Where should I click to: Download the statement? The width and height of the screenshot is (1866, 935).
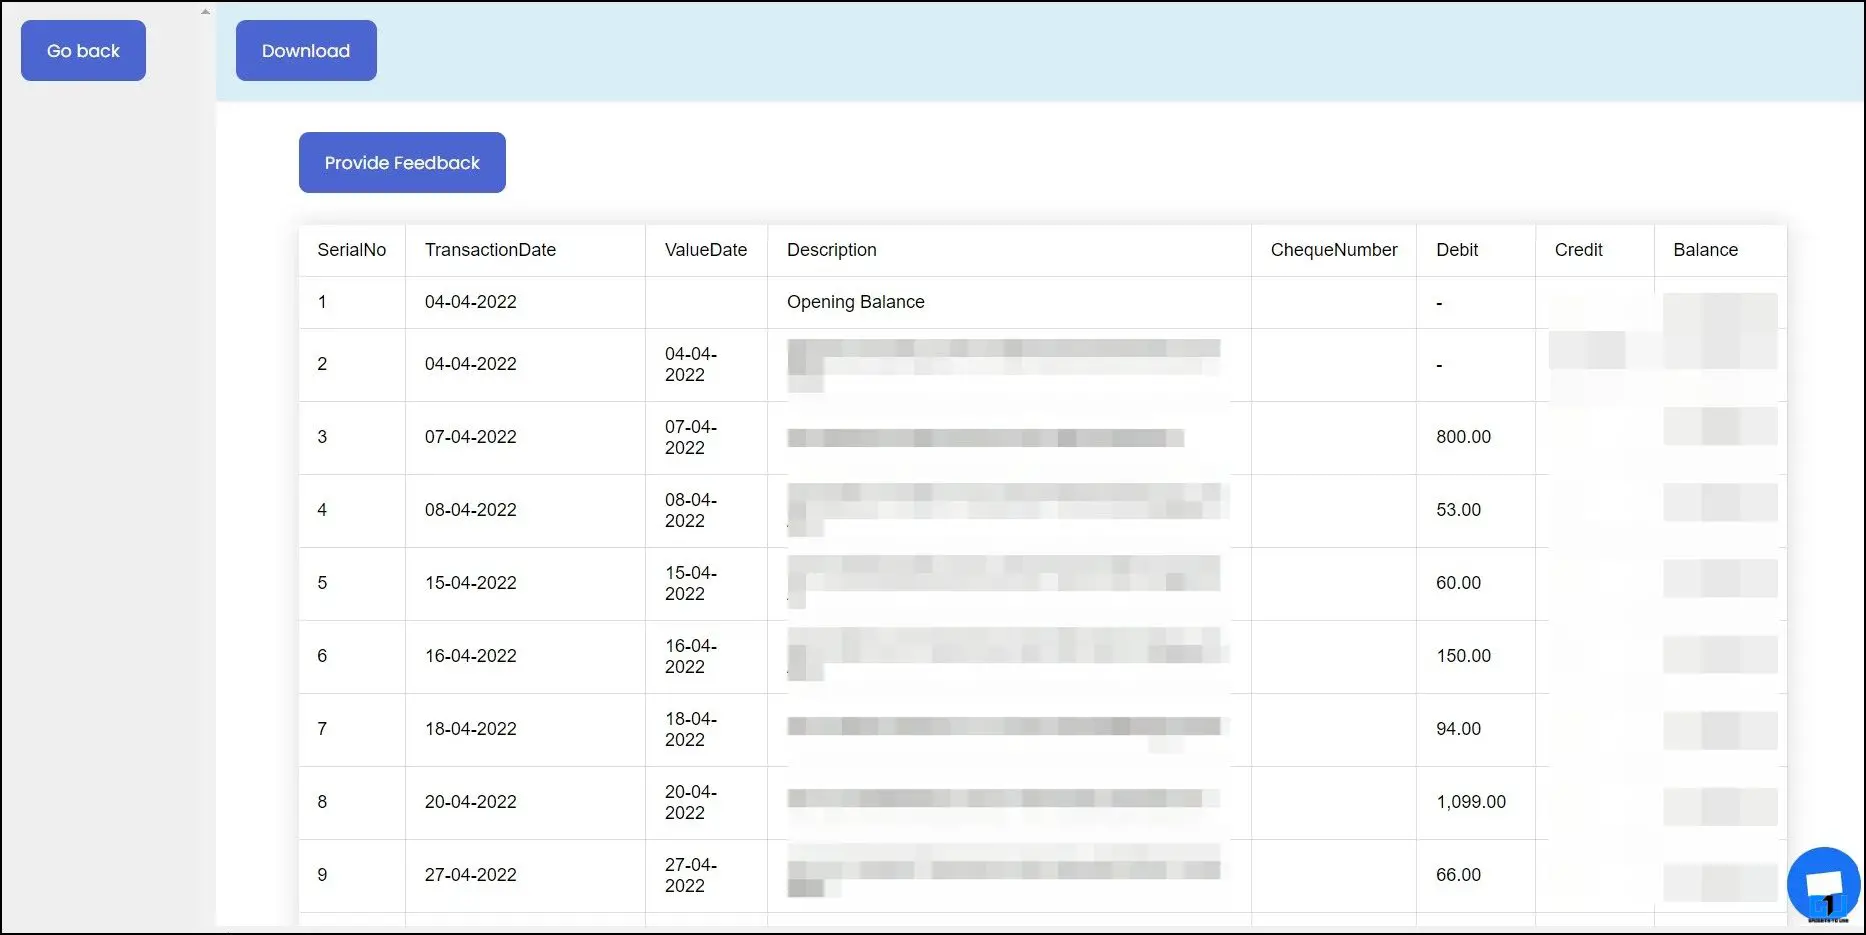(306, 50)
